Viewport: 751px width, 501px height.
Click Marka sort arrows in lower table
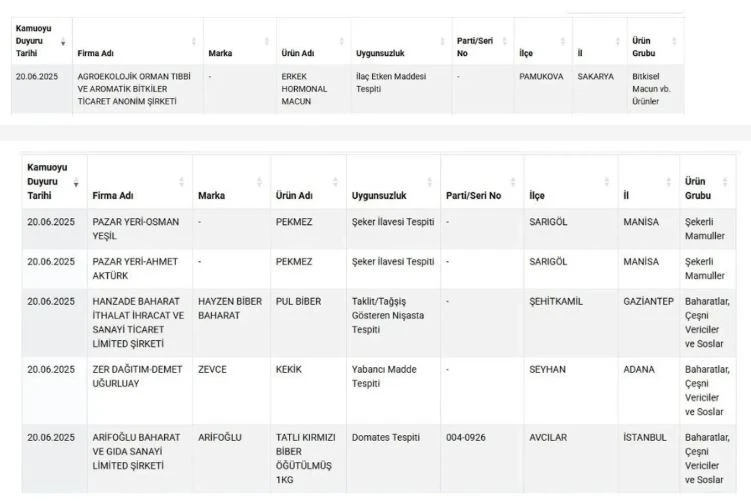(259, 182)
